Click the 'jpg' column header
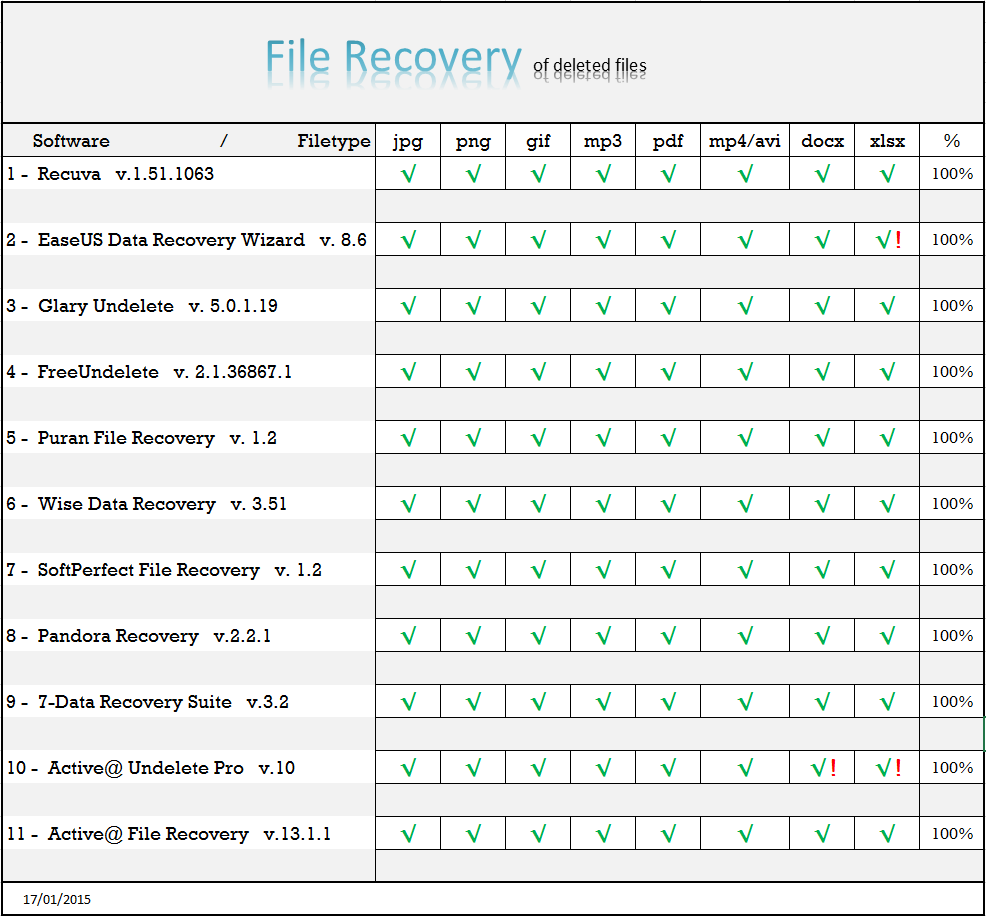This screenshot has height=917, width=986. point(408,142)
